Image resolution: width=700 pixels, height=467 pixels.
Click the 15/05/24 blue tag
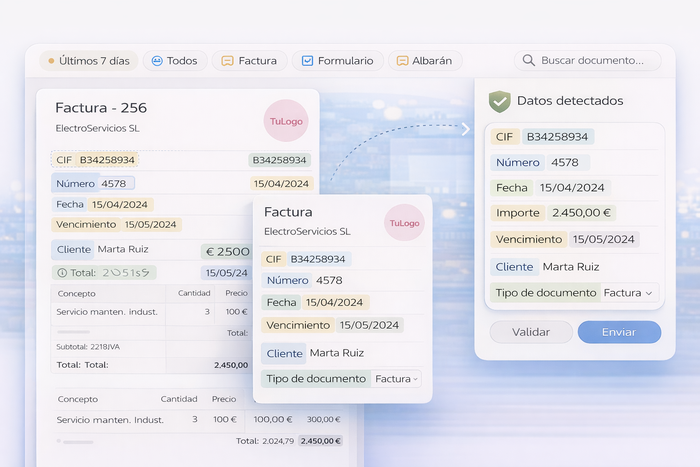coord(226,273)
